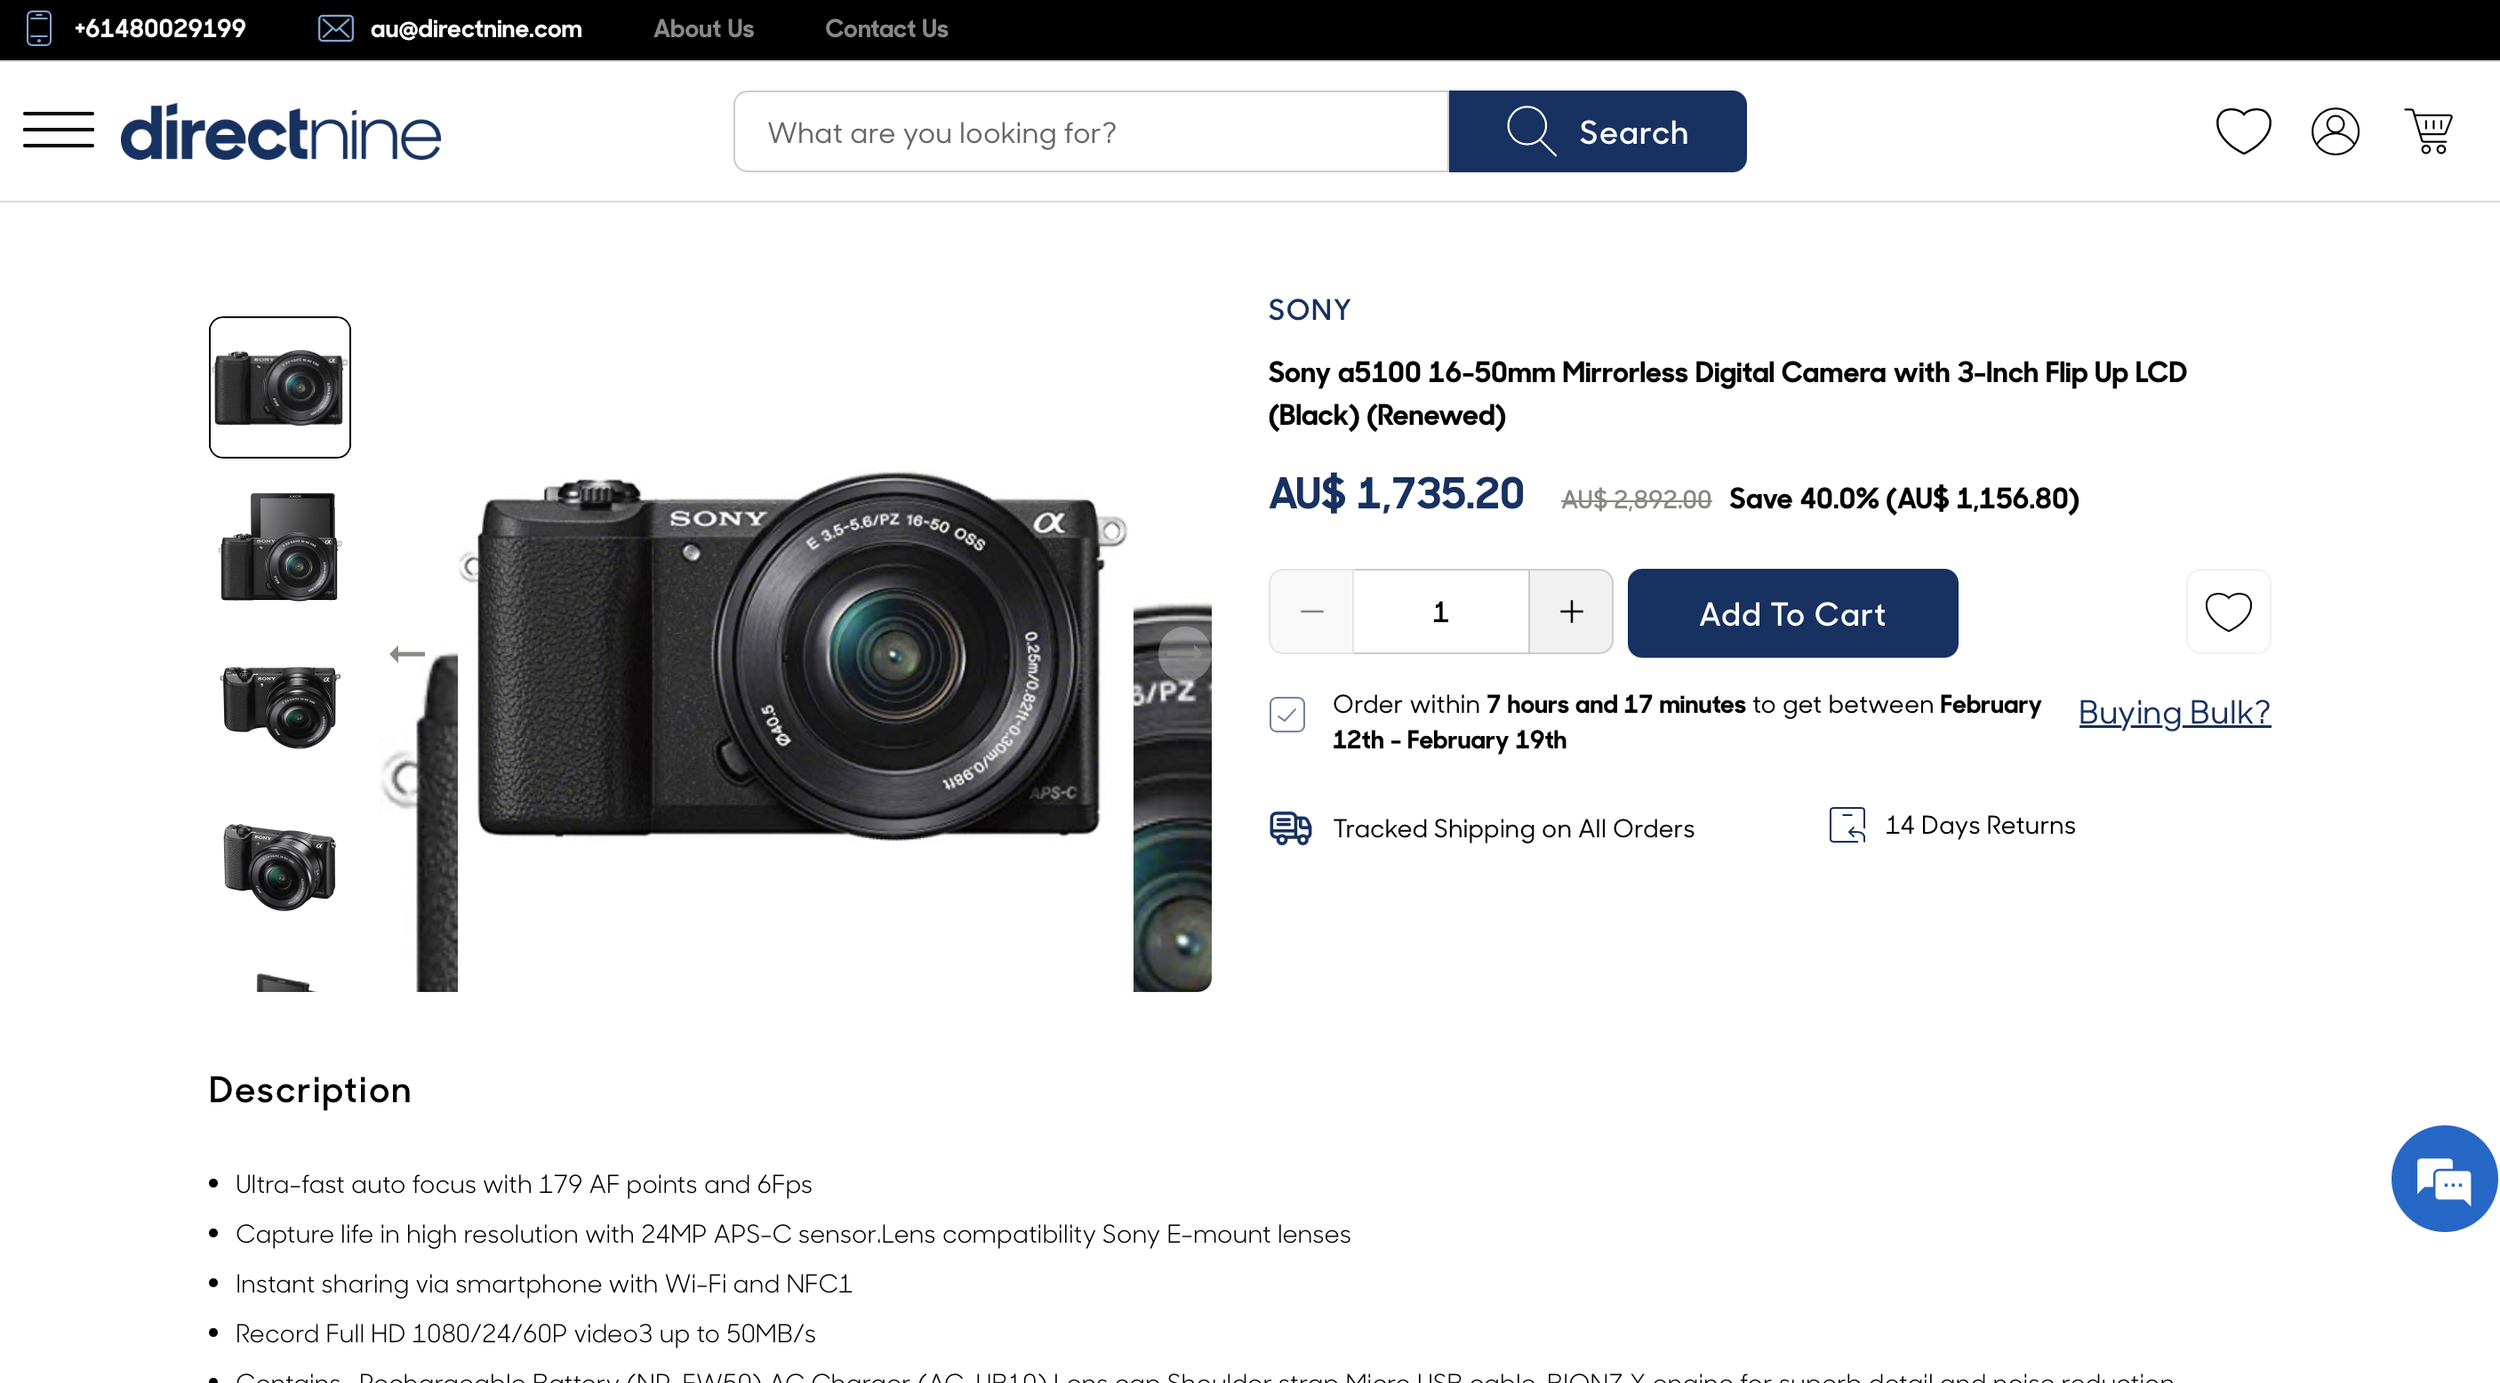Viewport: 2500px width, 1383px height.
Task: Open the Contact Us page
Action: tap(886, 28)
